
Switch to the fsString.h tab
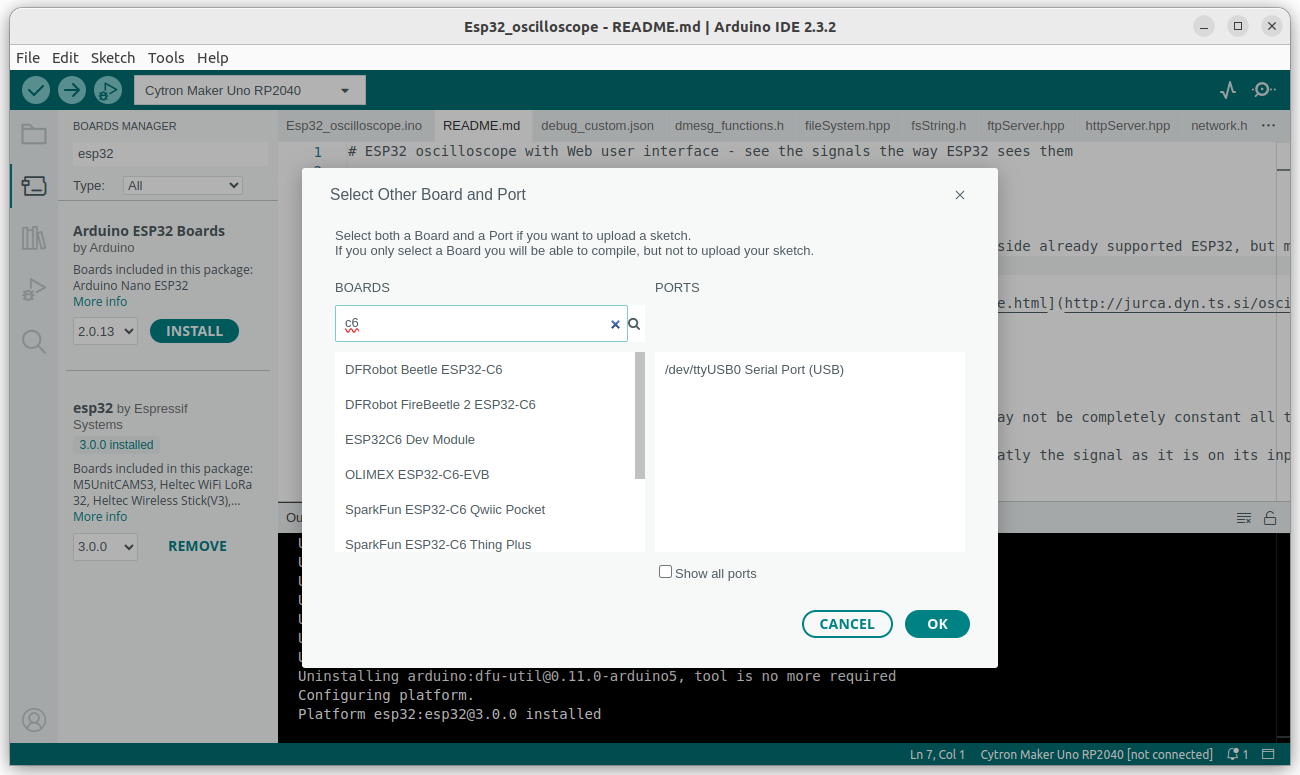(x=938, y=126)
